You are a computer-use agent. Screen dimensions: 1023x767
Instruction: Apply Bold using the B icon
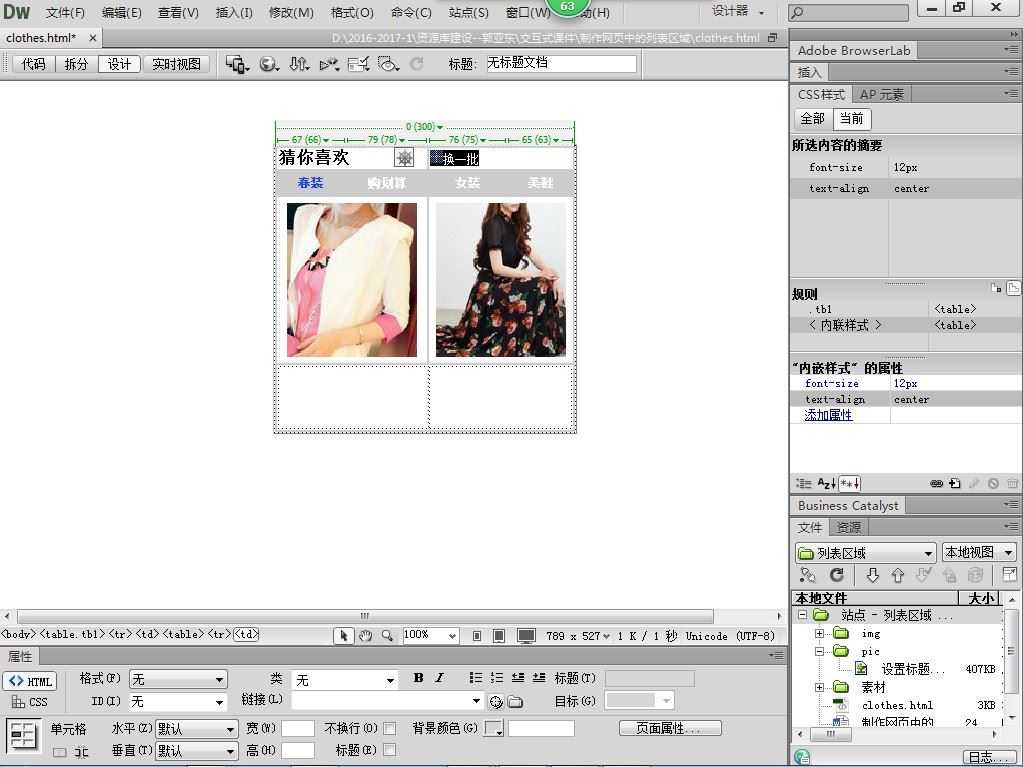418,678
